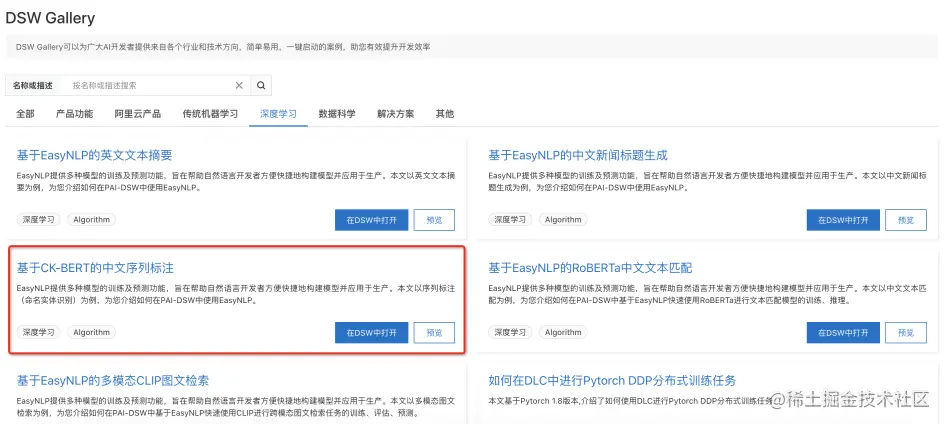Click 在DSW中打开 for RoBERTa中文文本匹配 card
The image size is (944, 424).
click(x=843, y=332)
